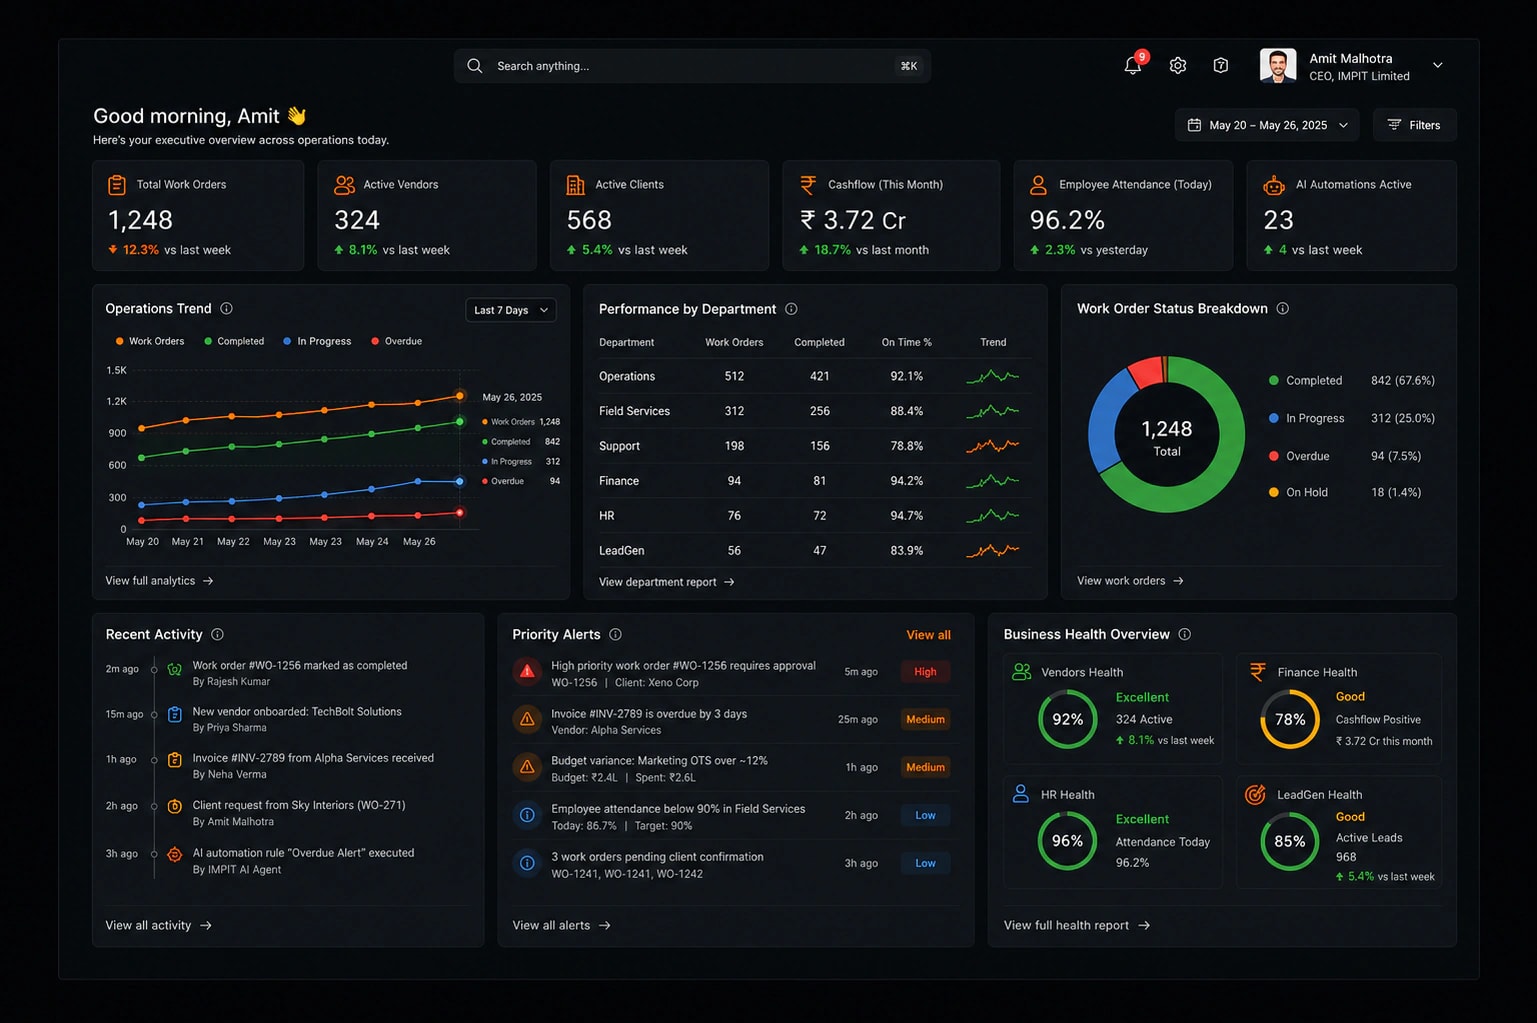The image size is (1537, 1023).
Task: Open View department report link
Action: pyautogui.click(x=667, y=582)
